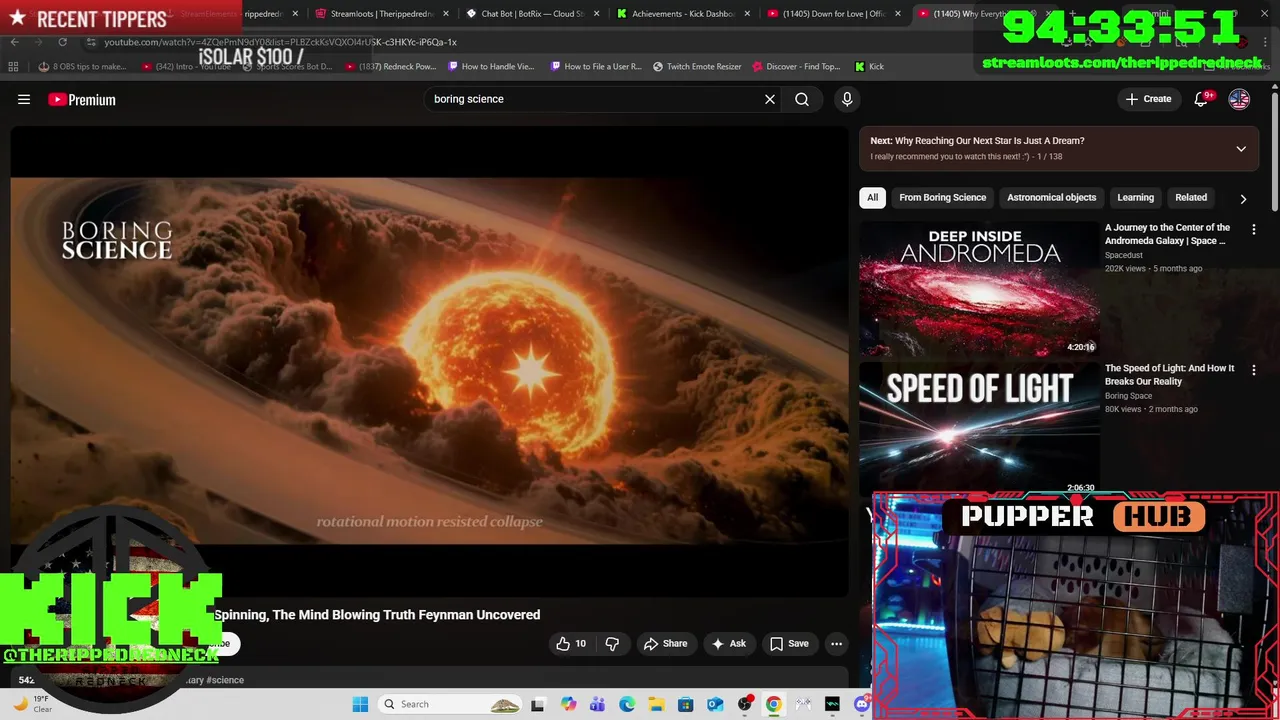Open Windows Start menu
The image size is (1280, 720).
pos(360,704)
